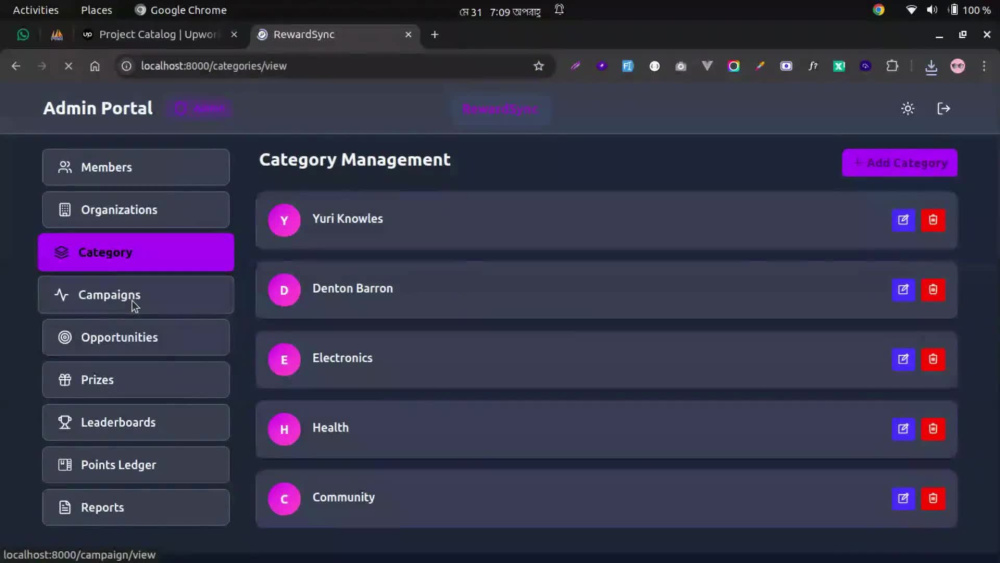Screen dimensions: 1000x563
Task: Click the browser home button
Action: click(x=94, y=66)
